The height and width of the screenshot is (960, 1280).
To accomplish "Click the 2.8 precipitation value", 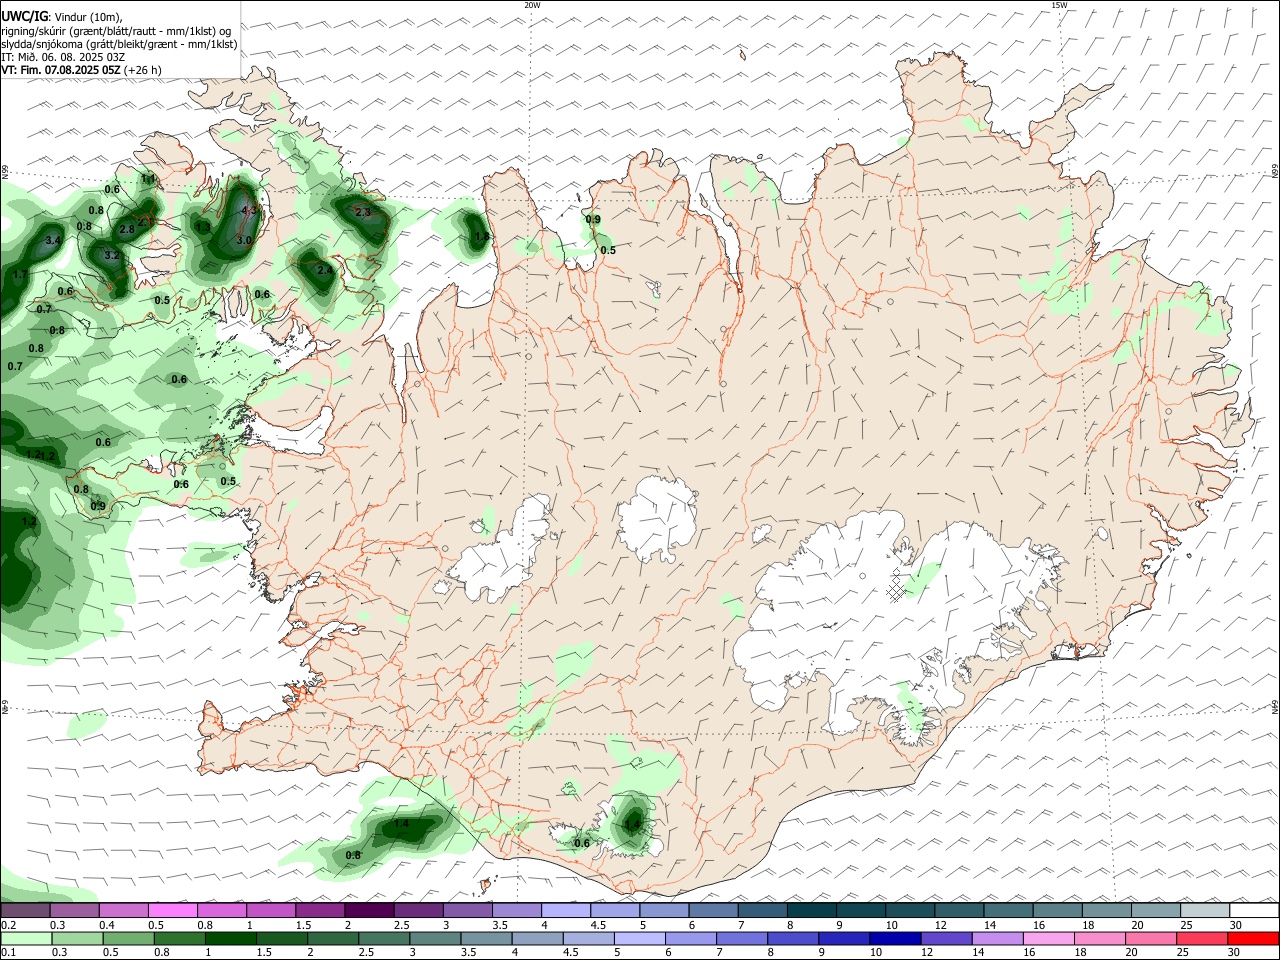I will pos(127,229).
